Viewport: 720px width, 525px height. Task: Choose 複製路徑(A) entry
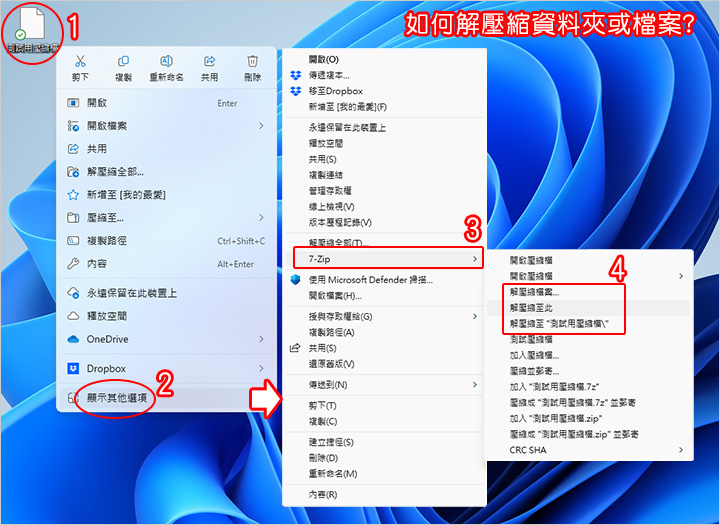coord(332,332)
